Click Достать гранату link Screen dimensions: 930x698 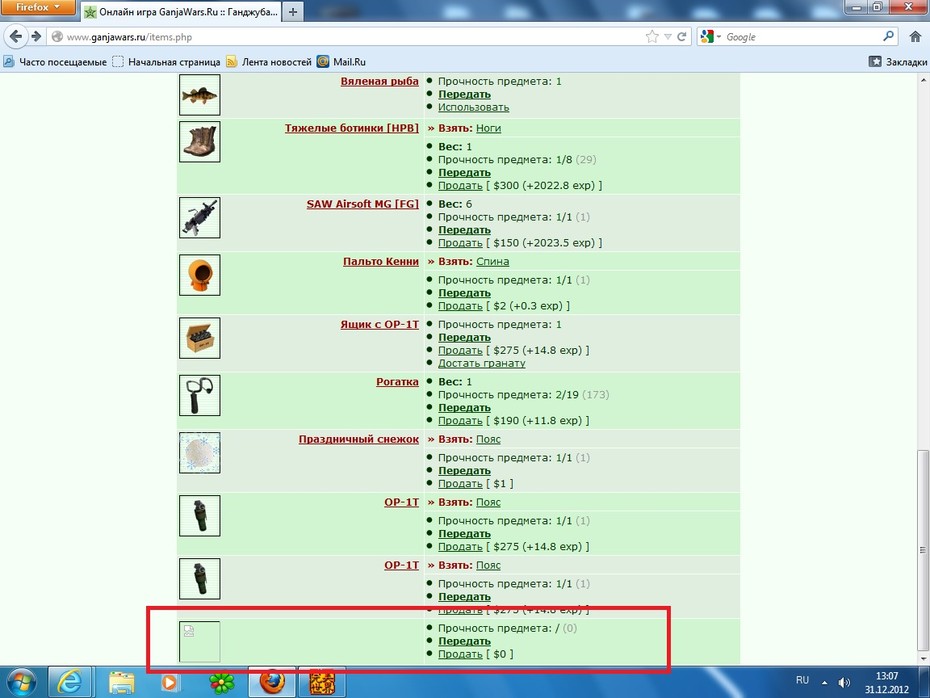[482, 364]
